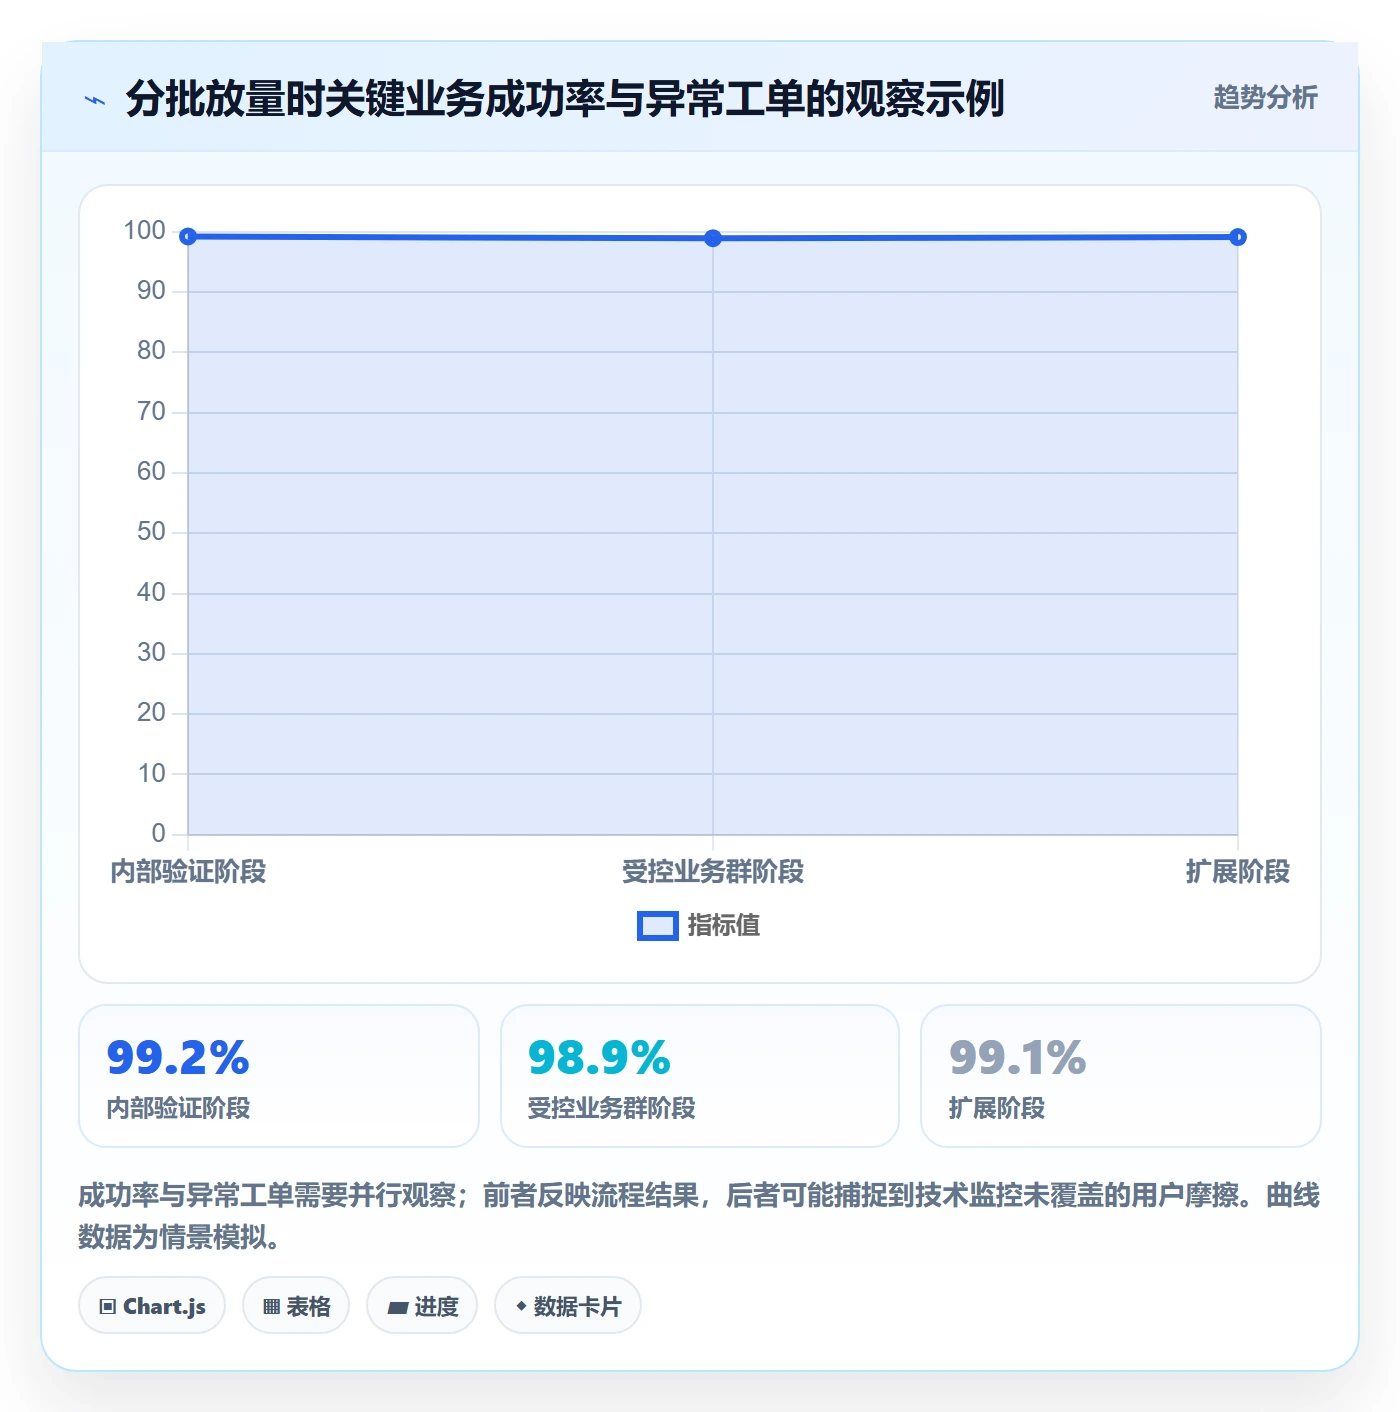
Task: Click the description paragraph starting with 成功率与异常工单
Action: (x=699, y=1216)
